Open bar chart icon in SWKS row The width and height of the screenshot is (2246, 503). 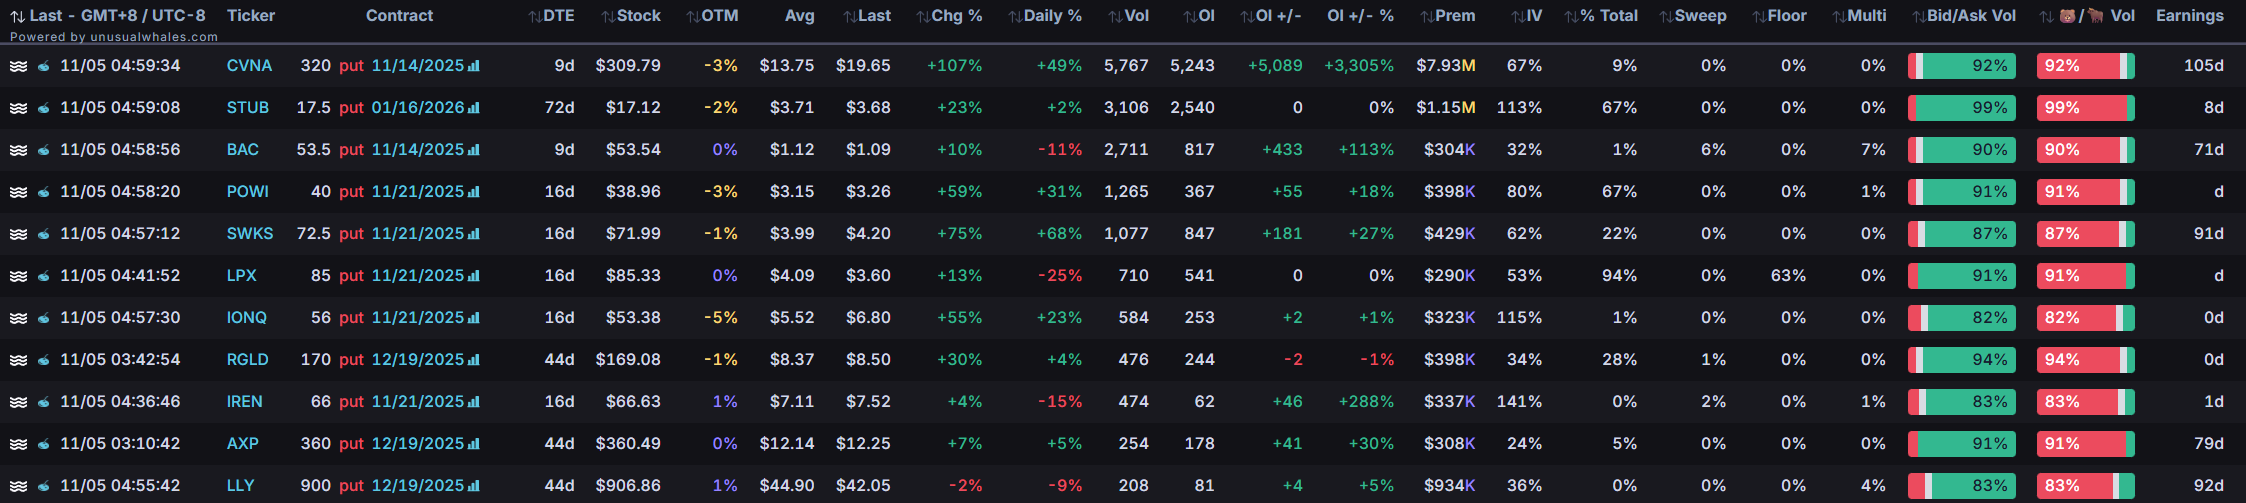[474, 234]
